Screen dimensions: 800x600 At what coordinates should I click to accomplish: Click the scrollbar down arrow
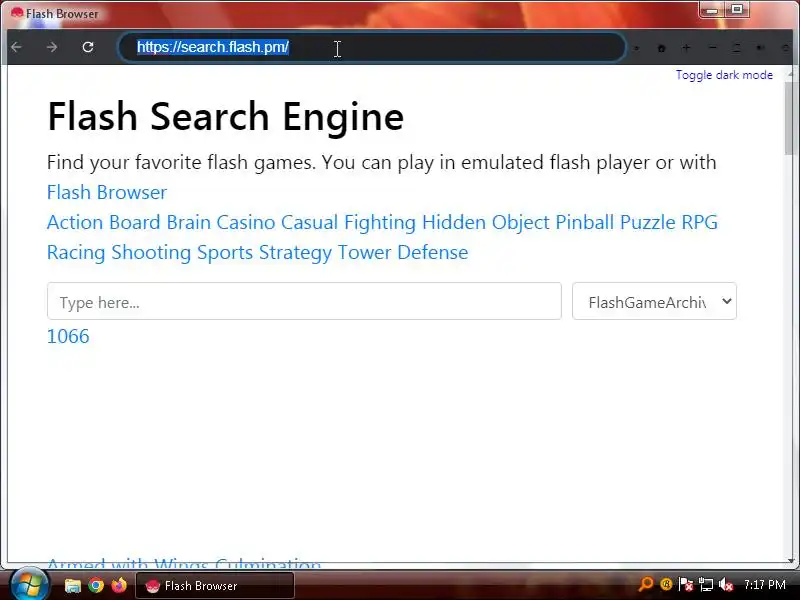coord(791,561)
